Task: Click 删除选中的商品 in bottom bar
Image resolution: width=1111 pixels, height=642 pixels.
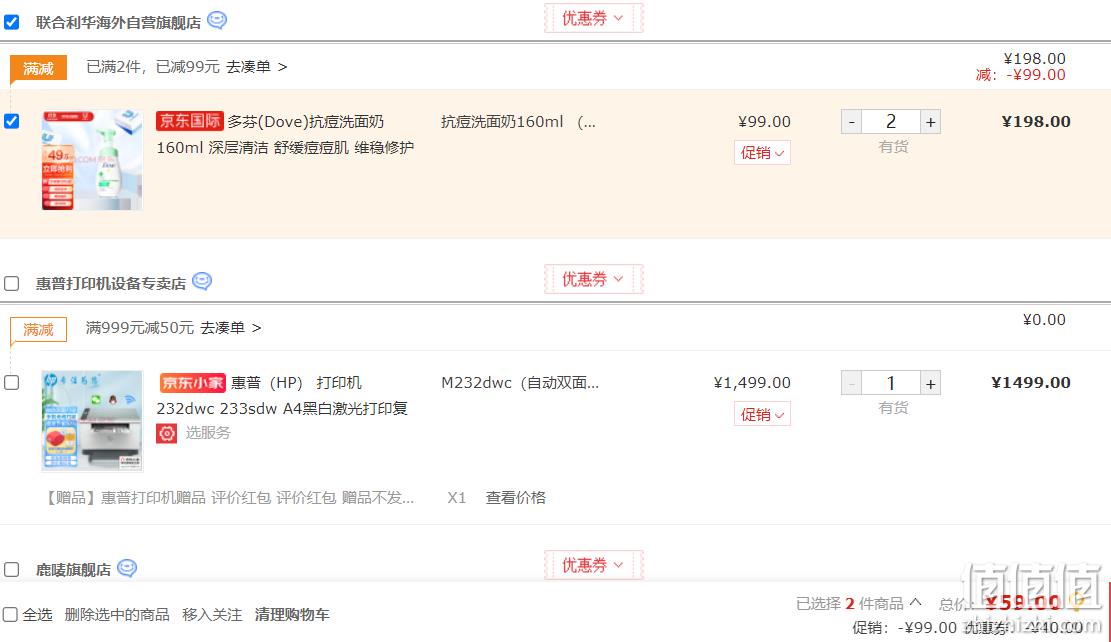Action: pyautogui.click(x=117, y=614)
